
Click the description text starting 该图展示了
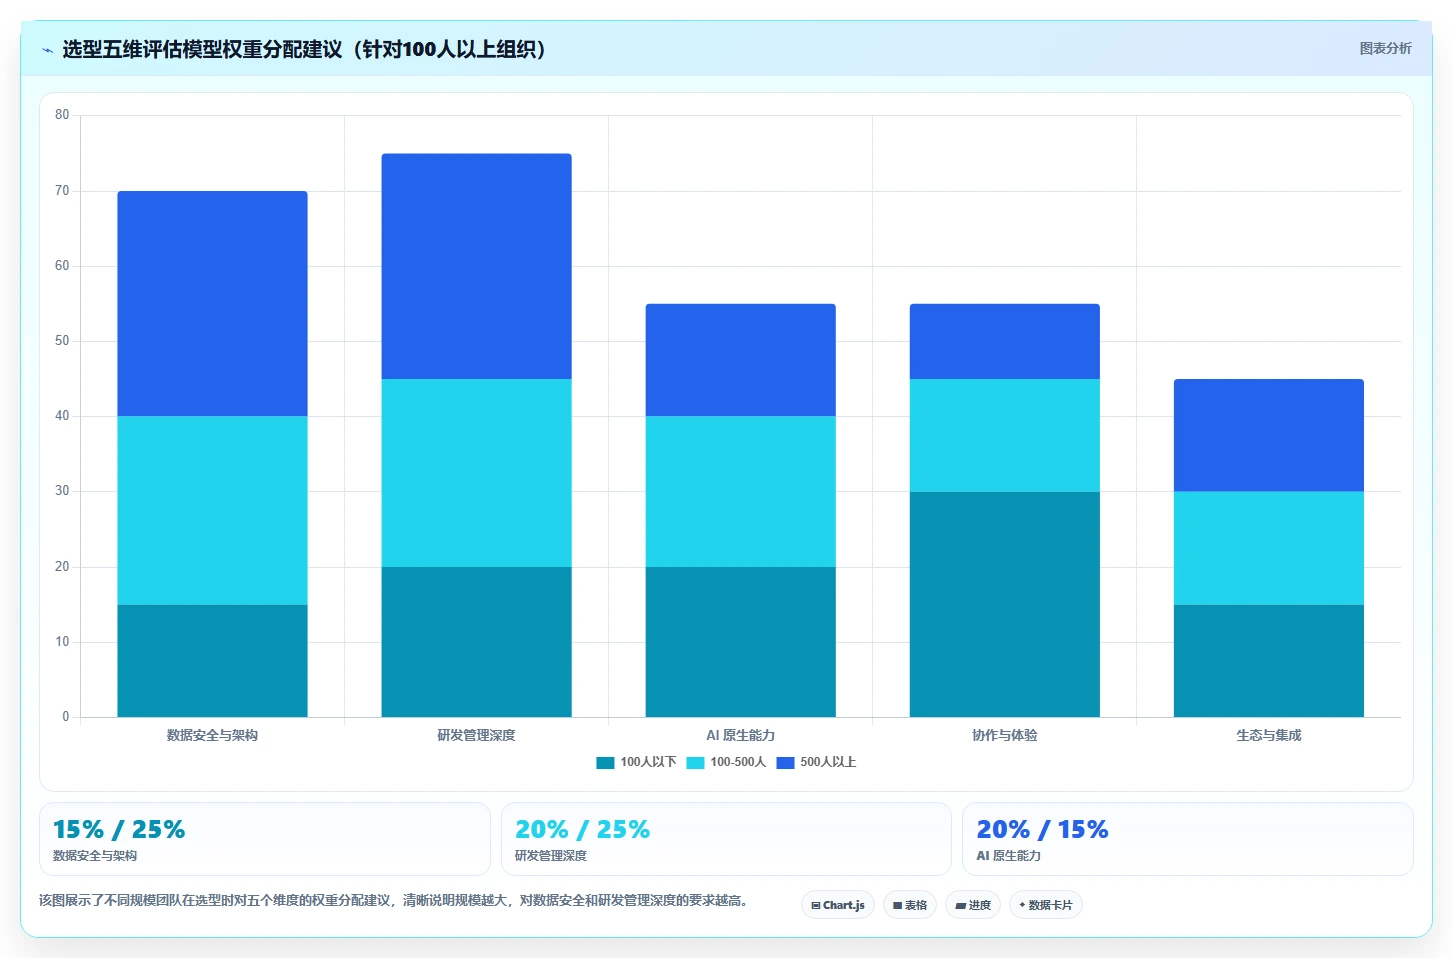393,901
